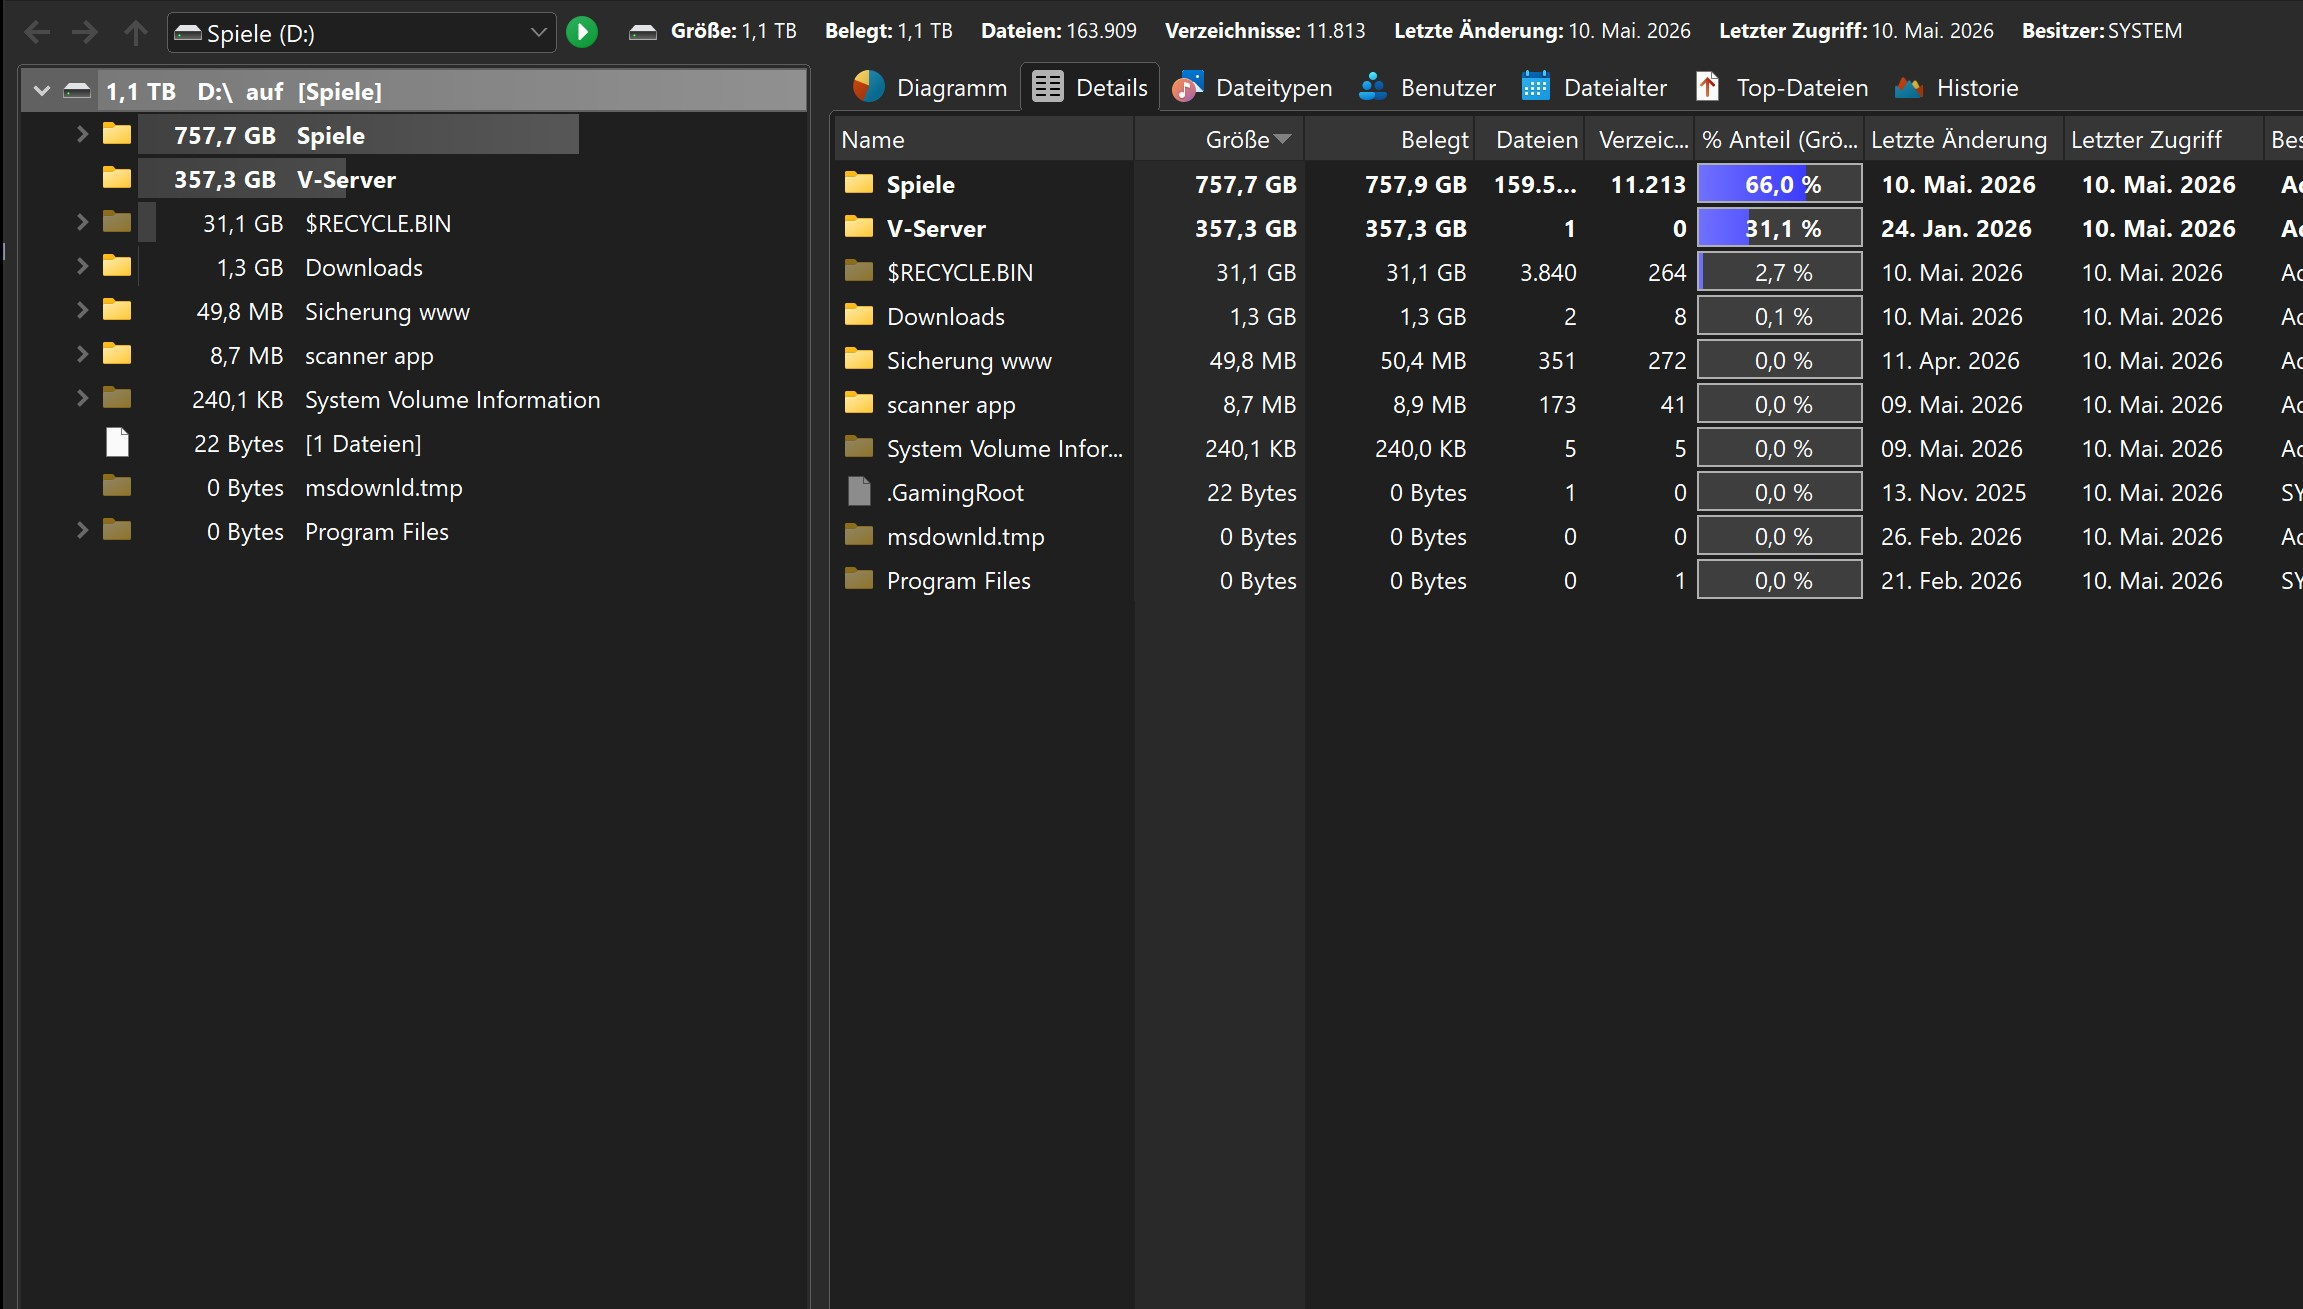Click the drive icon beside Größe in the info bar
2303x1309 pixels.
tap(643, 32)
